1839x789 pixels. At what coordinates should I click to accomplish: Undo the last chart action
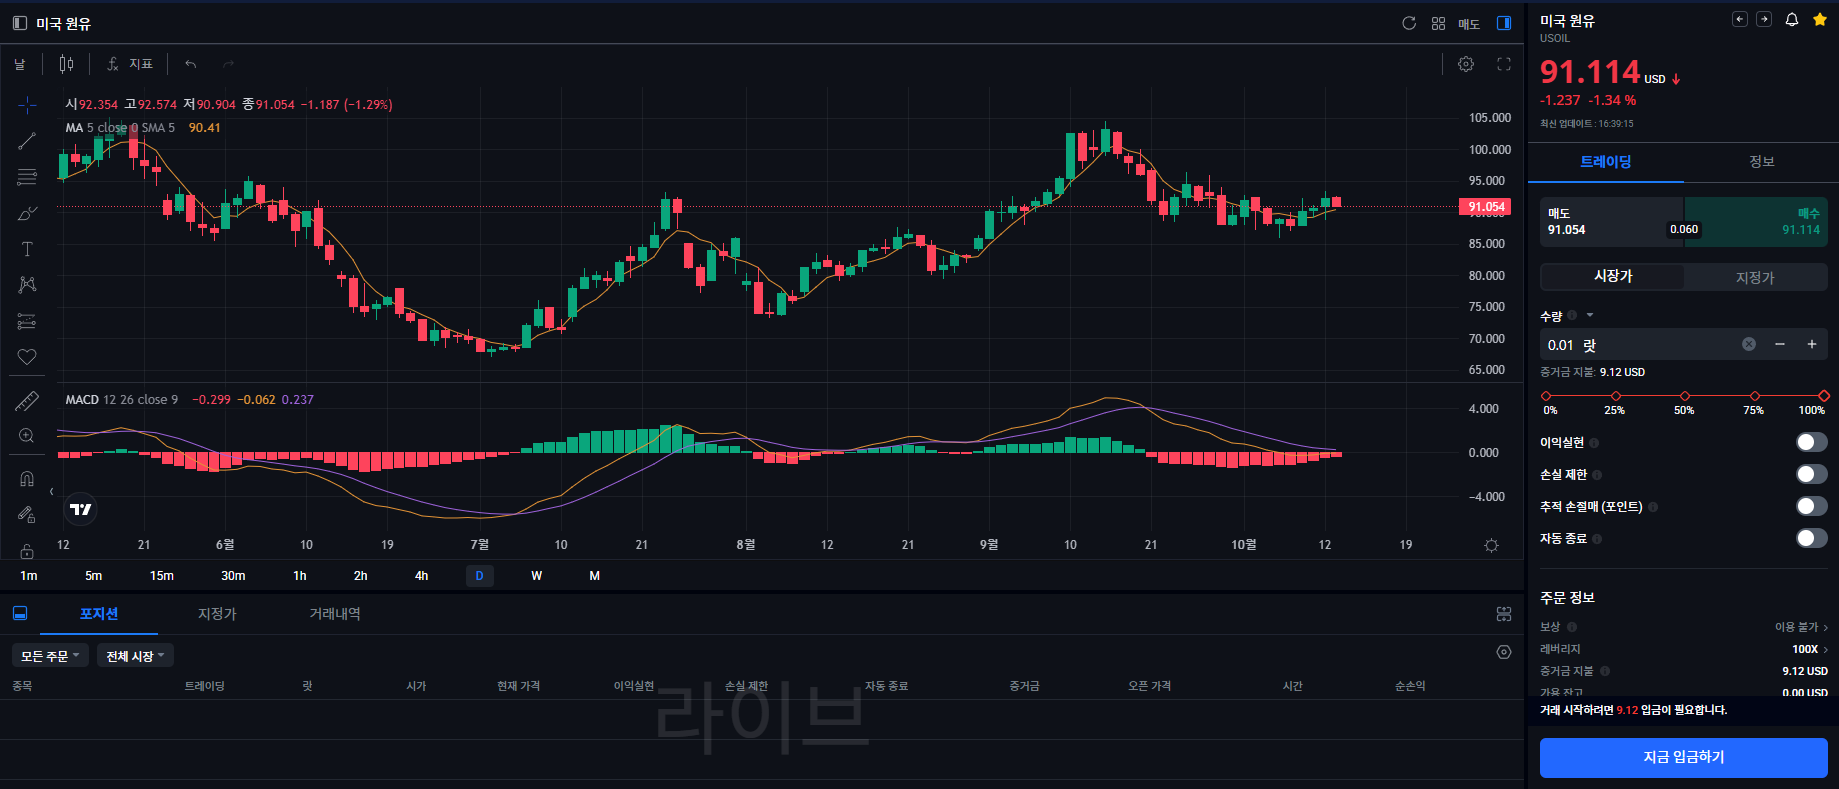click(190, 64)
